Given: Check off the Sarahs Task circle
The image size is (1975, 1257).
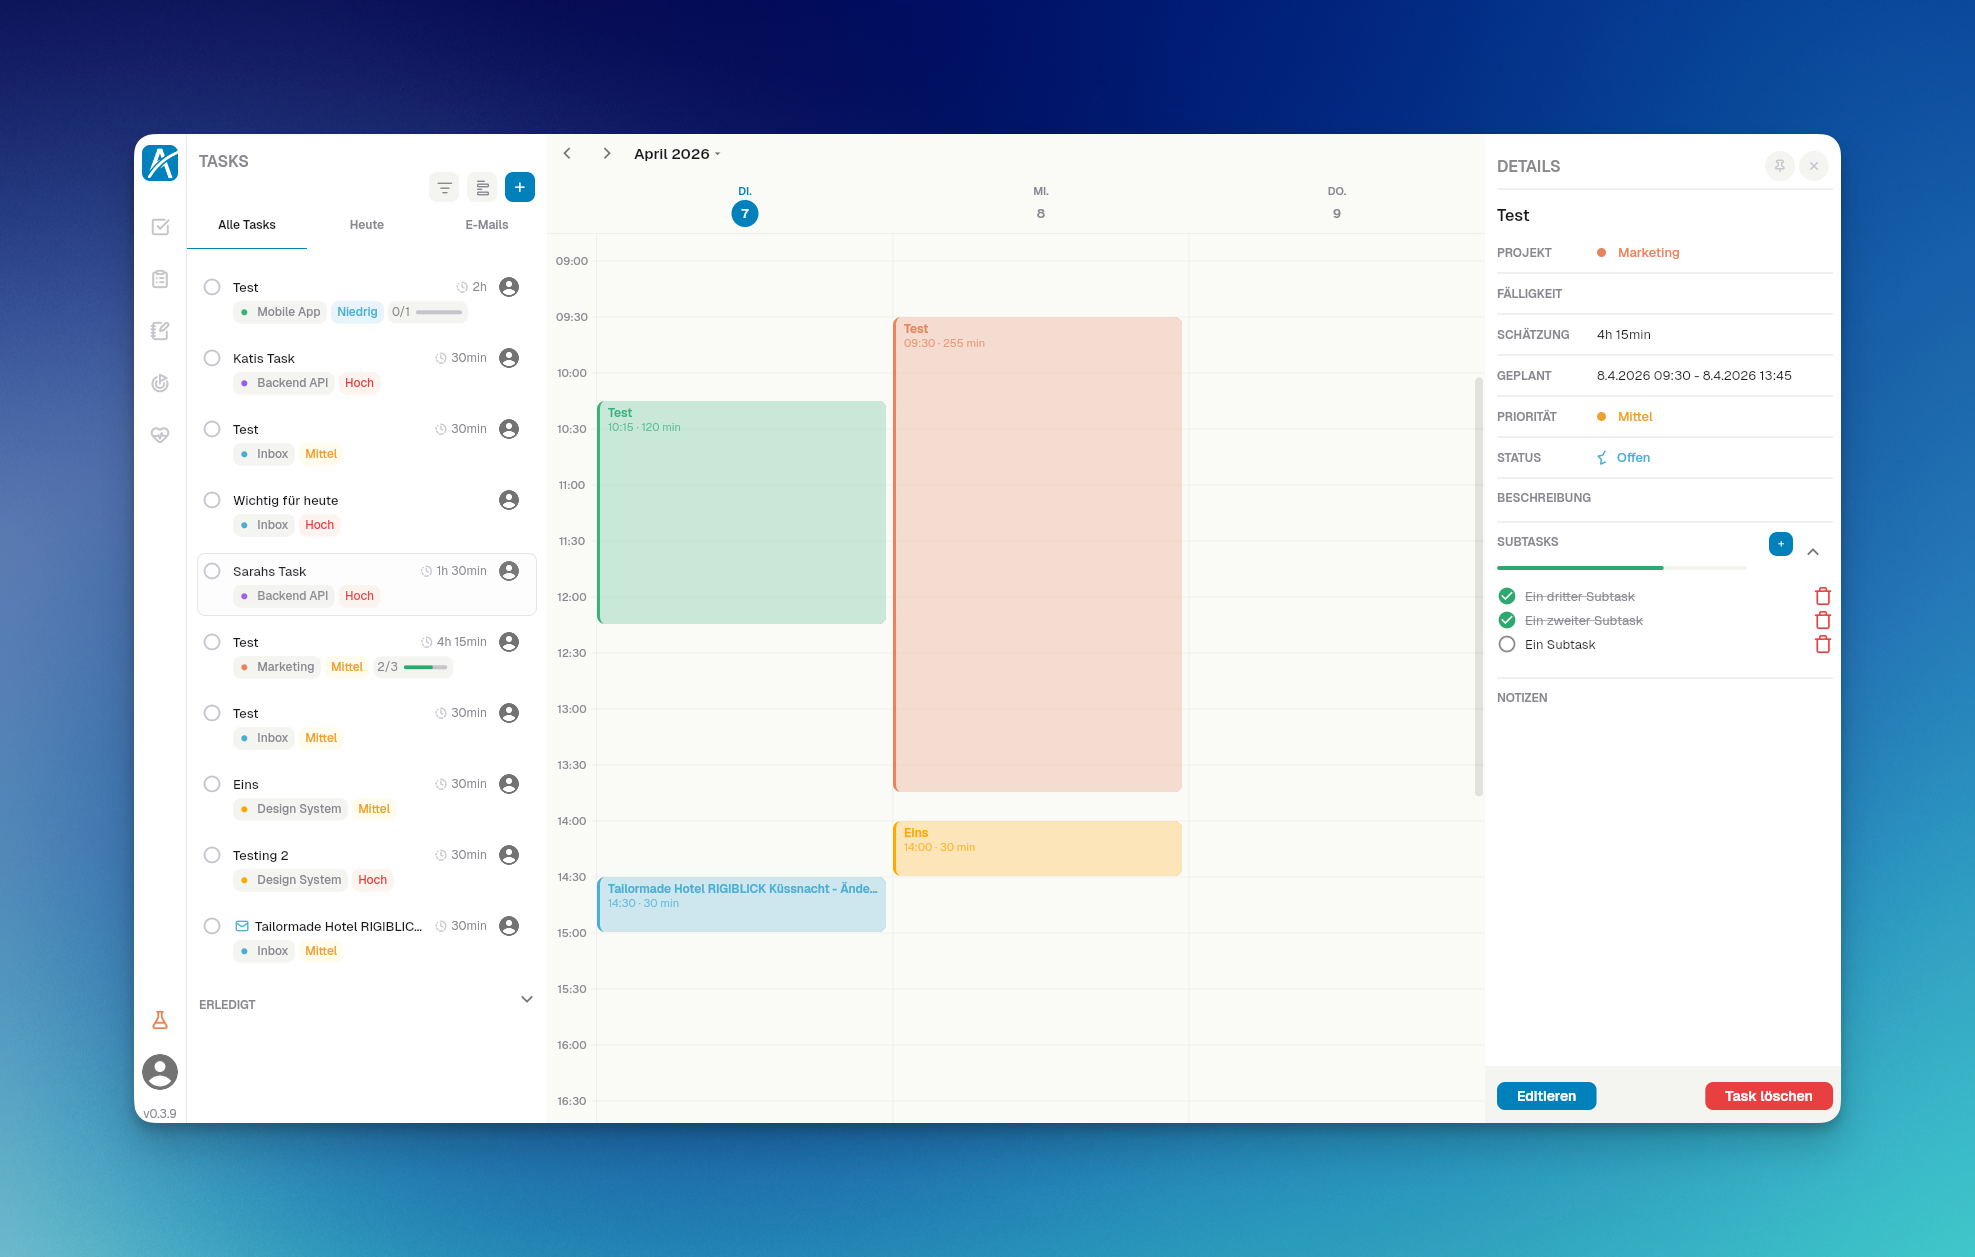Looking at the screenshot, I should click(212, 571).
